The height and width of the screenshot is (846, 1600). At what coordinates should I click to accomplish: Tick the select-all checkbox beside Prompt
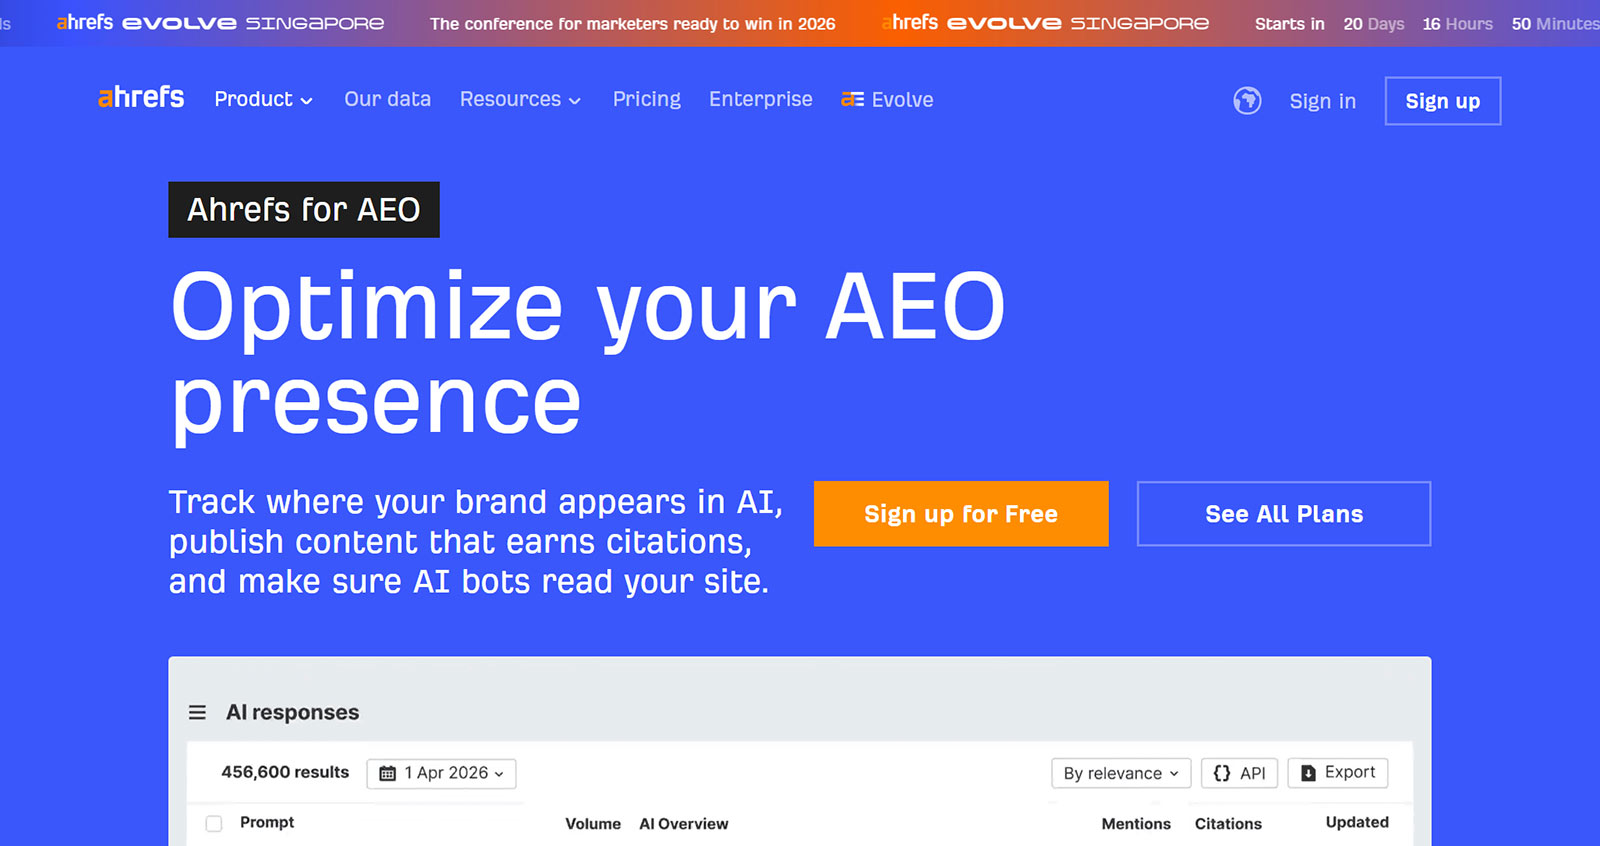pyautogui.click(x=214, y=824)
